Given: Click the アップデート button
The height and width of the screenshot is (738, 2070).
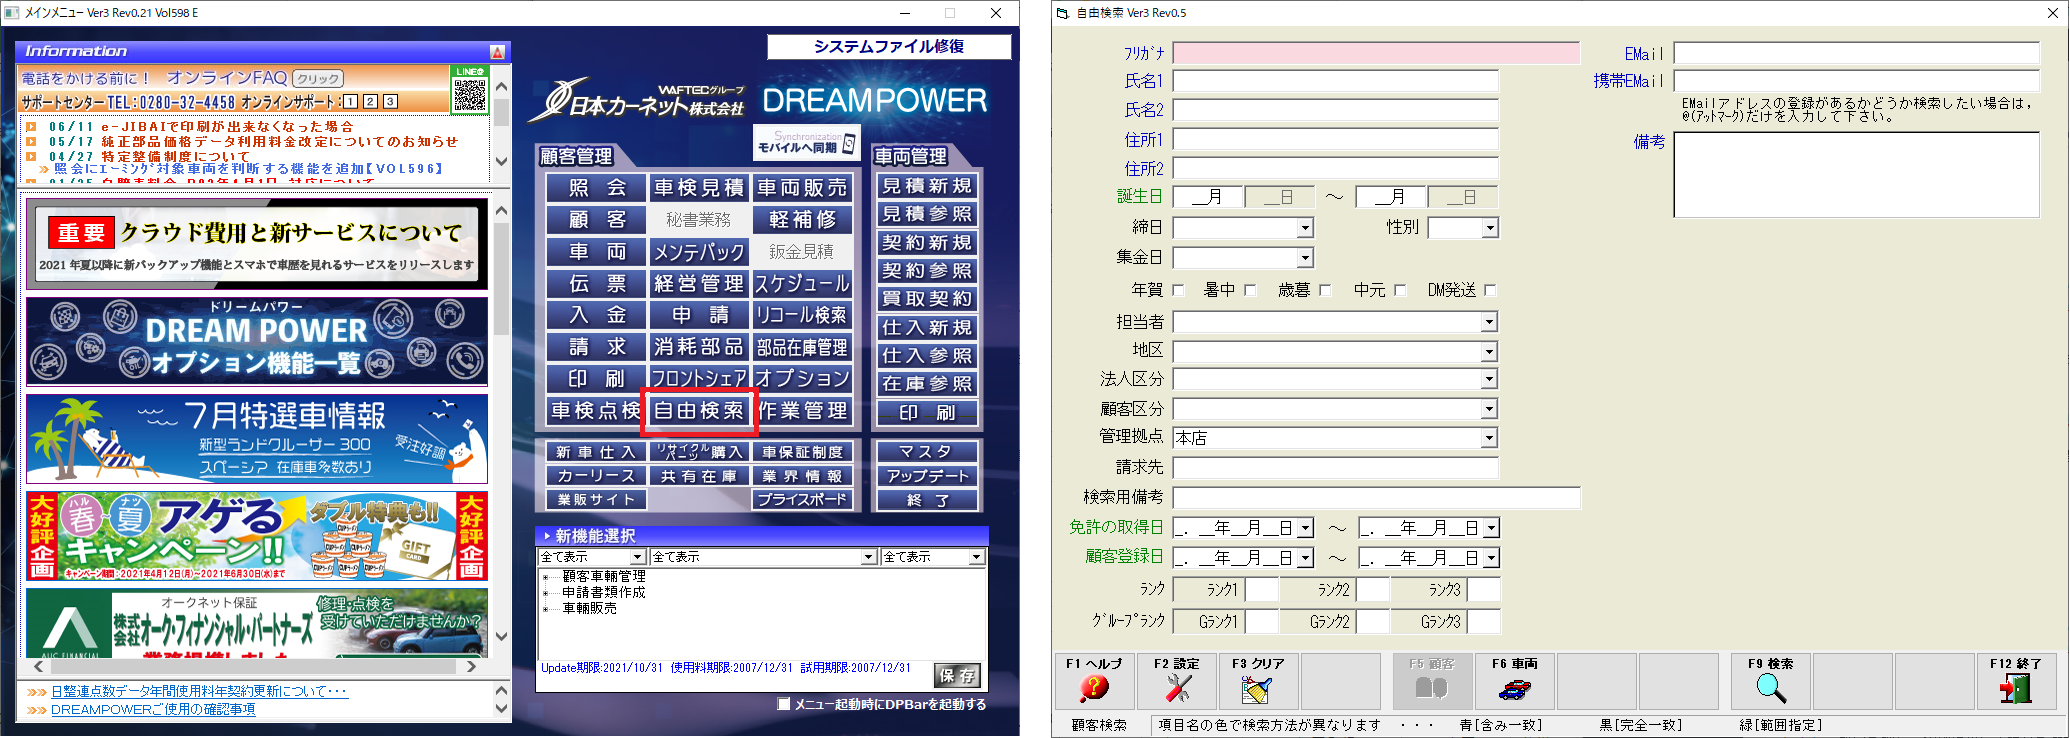Looking at the screenshot, I should tap(927, 476).
